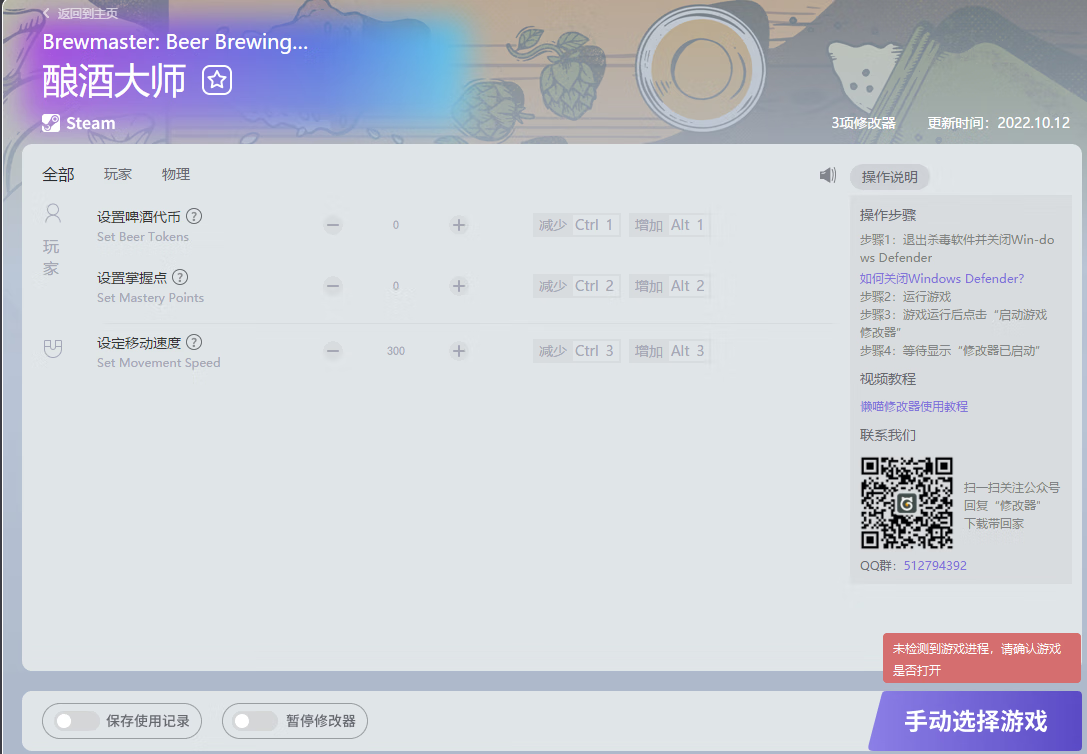Select the 全部 tab
The height and width of the screenshot is (754, 1087).
pos(58,175)
